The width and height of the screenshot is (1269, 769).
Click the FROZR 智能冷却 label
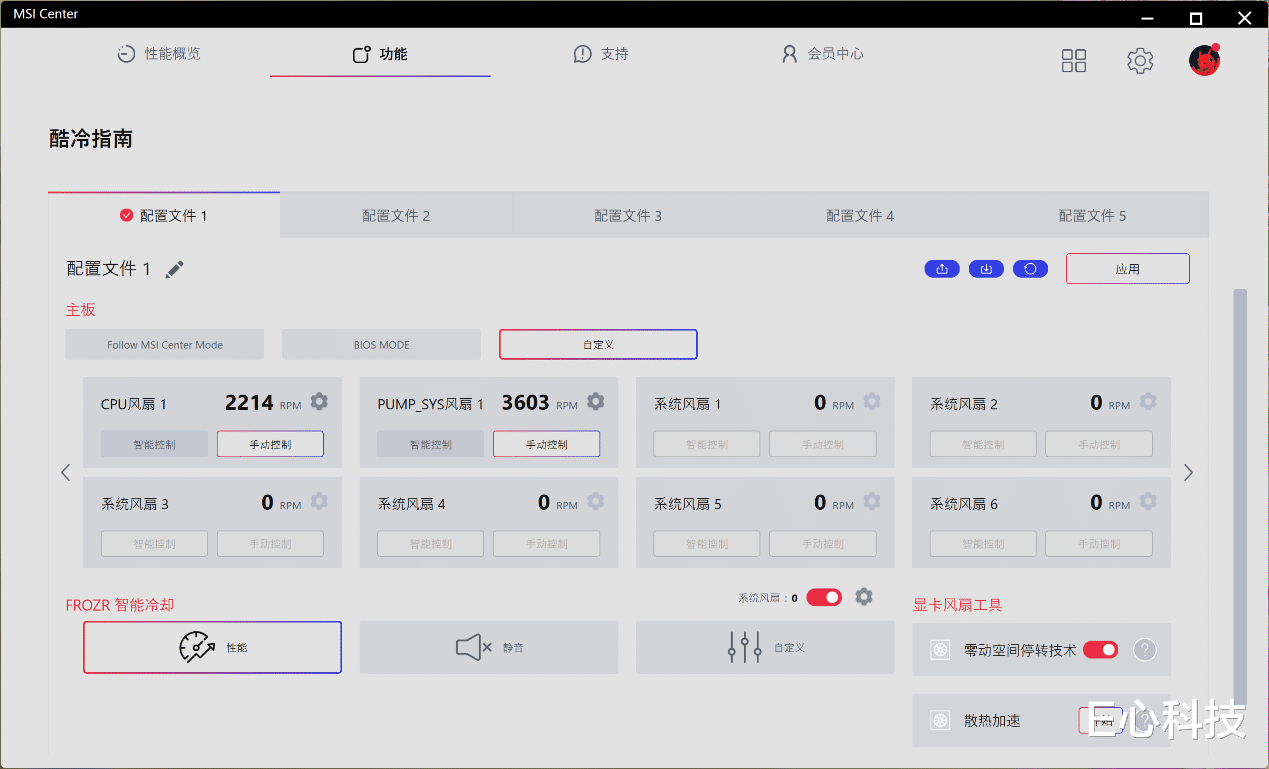(x=120, y=605)
